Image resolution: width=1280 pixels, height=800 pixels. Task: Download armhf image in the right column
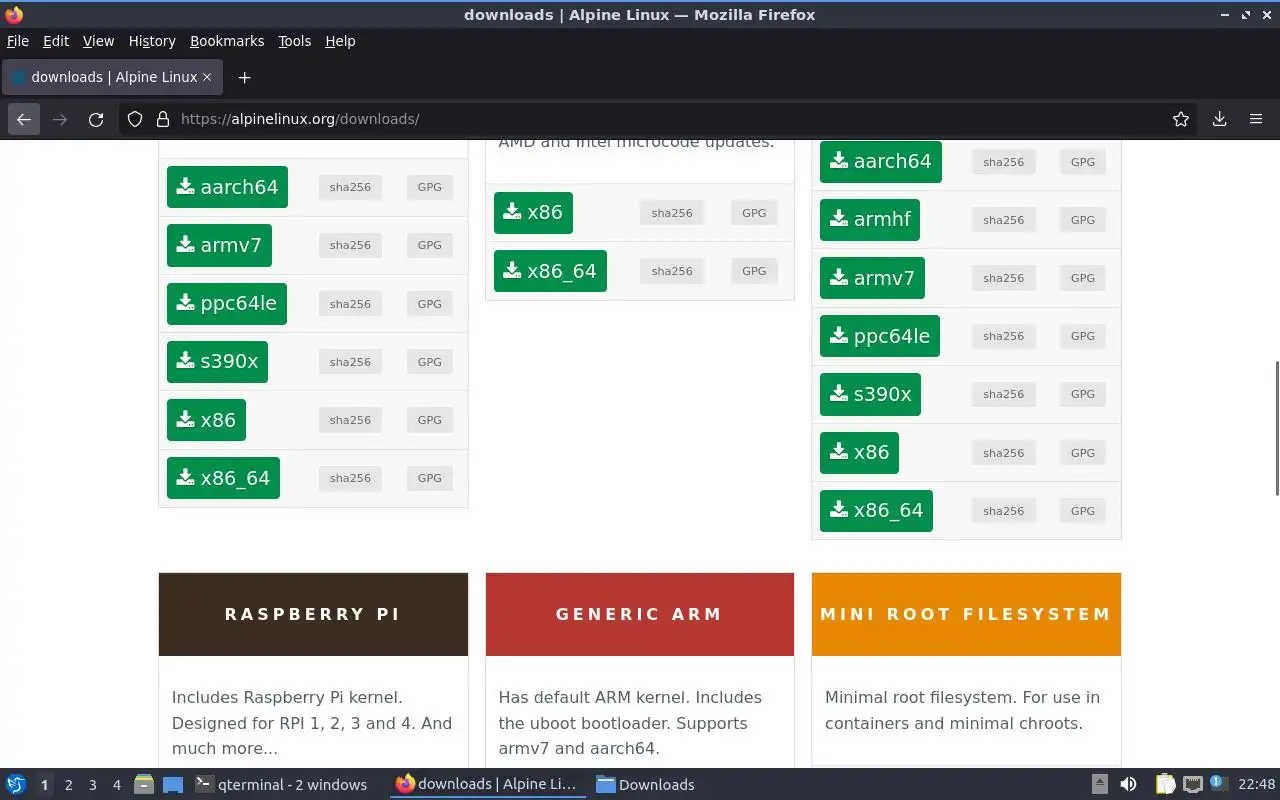[x=869, y=219]
